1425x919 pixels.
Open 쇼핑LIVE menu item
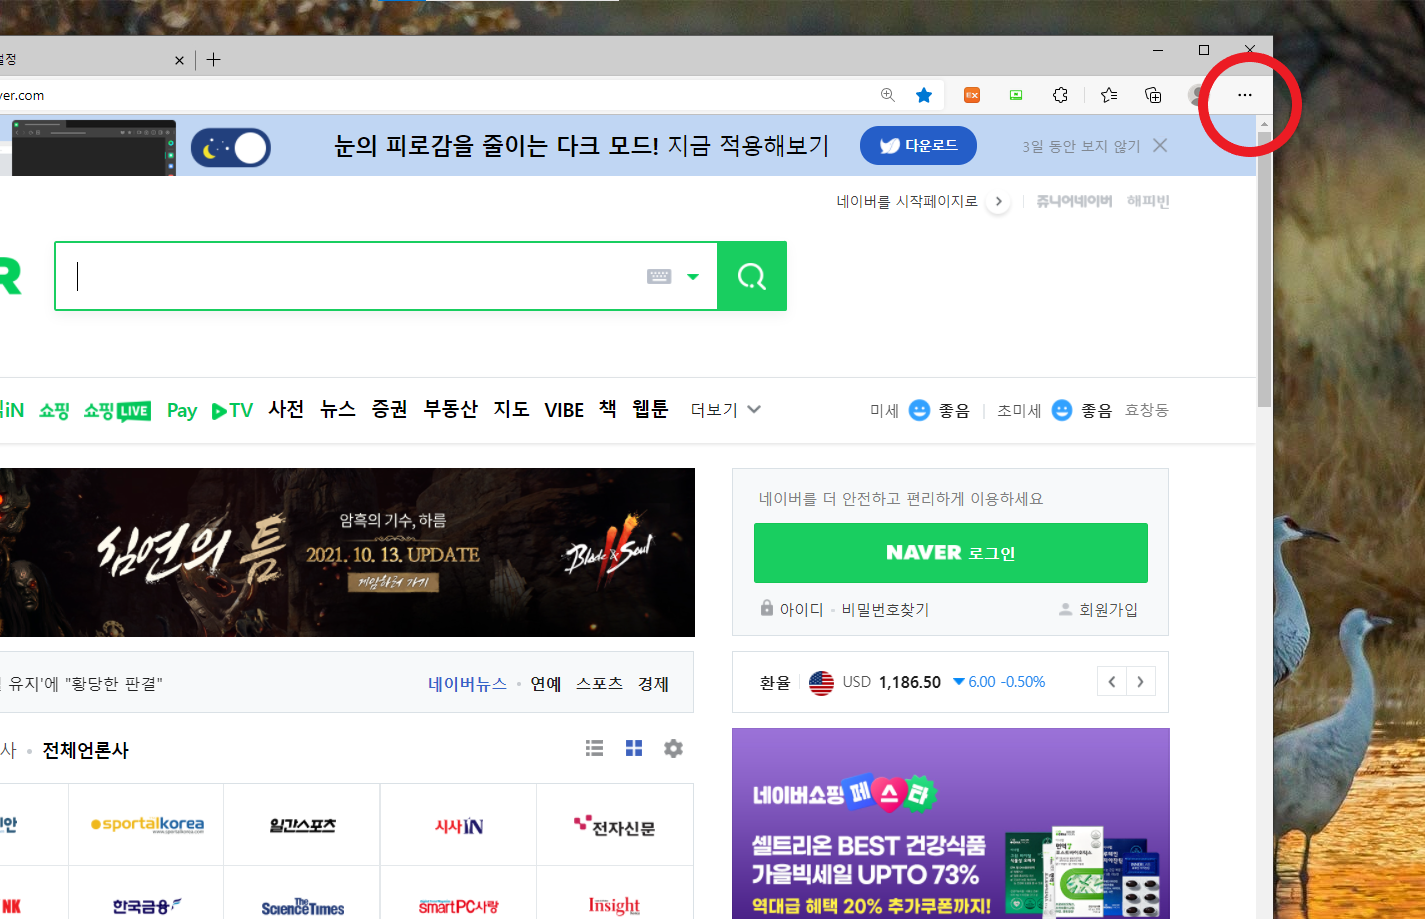[117, 411]
